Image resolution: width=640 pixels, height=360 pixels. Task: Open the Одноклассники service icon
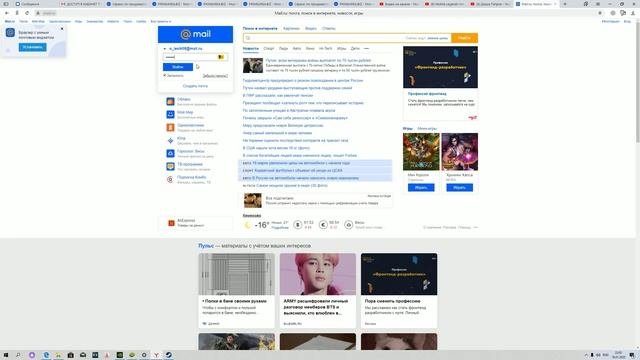pyautogui.click(x=170, y=127)
